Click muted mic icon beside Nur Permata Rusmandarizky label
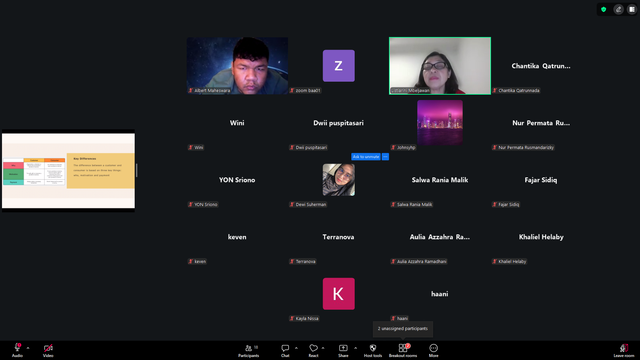Screen dimensions: 640x360 coord(495,147)
